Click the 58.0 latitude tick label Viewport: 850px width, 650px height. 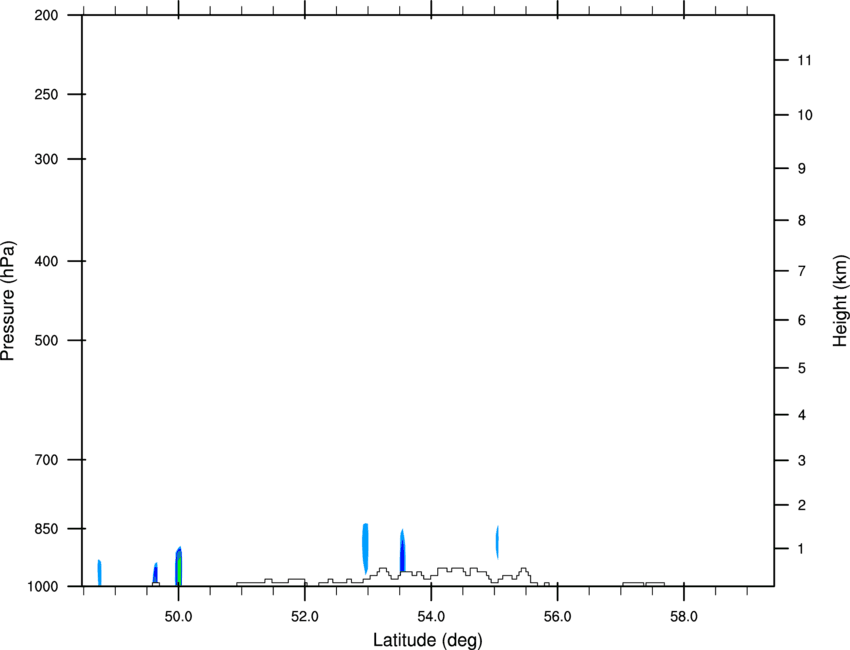click(x=684, y=616)
